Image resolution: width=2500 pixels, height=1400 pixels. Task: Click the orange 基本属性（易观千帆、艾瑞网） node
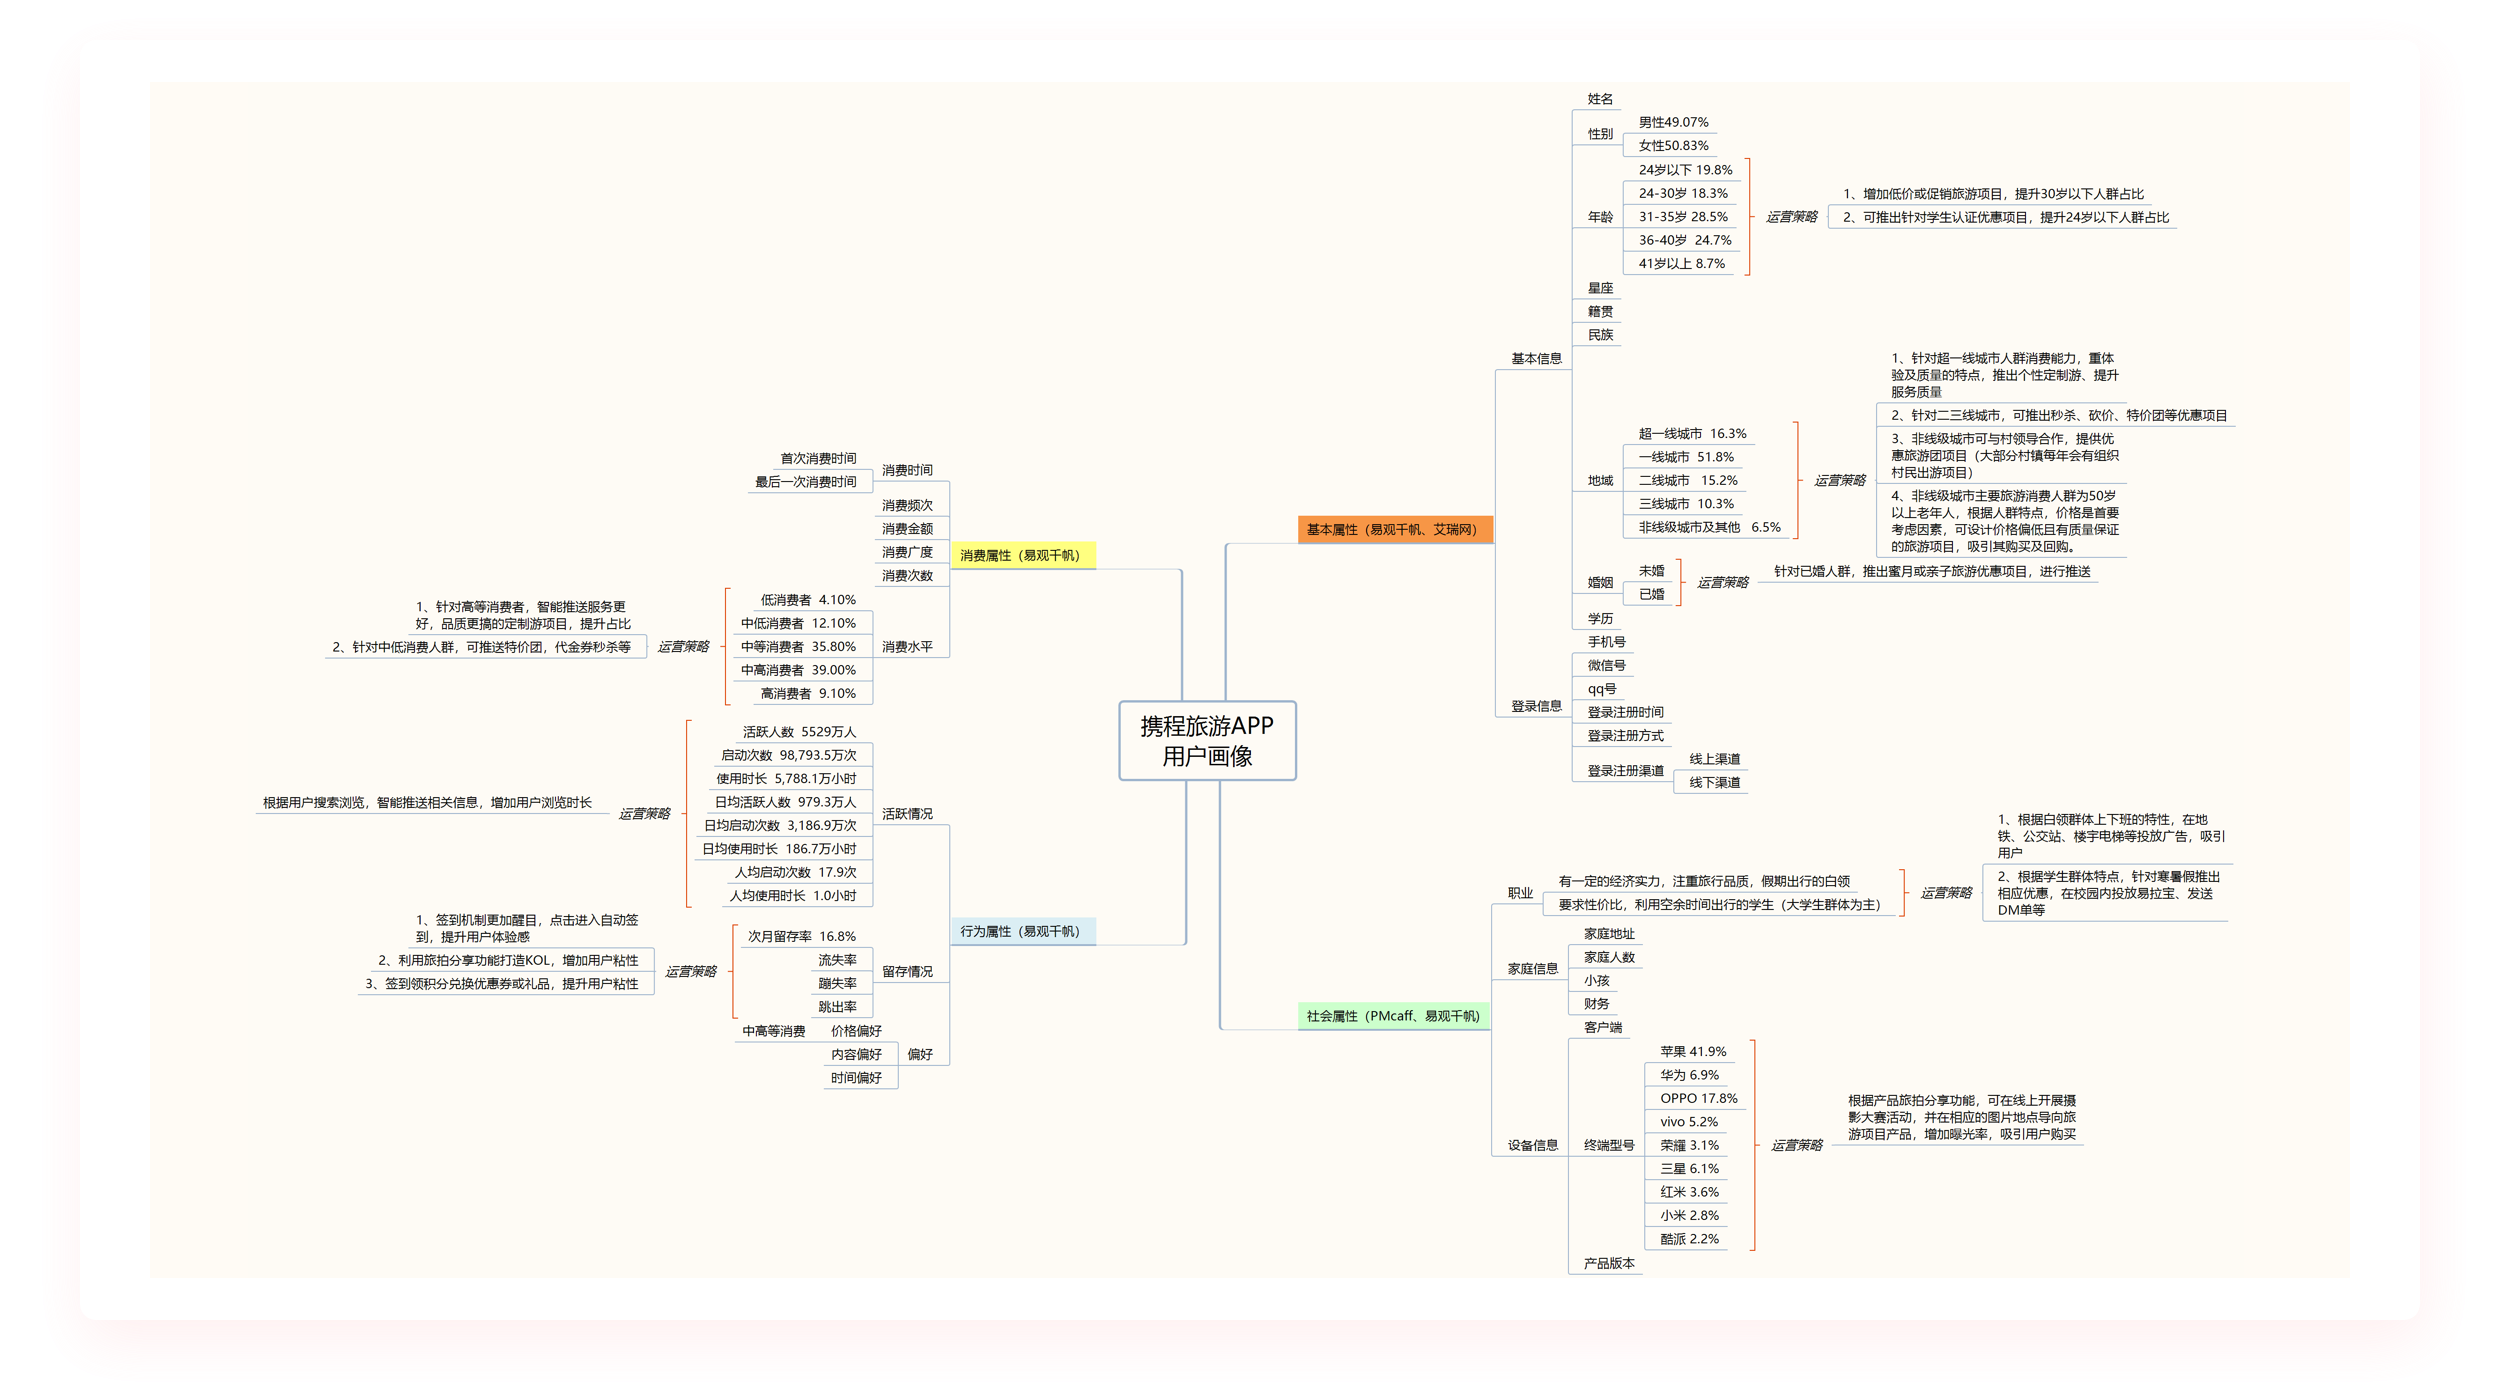[x=1395, y=529]
